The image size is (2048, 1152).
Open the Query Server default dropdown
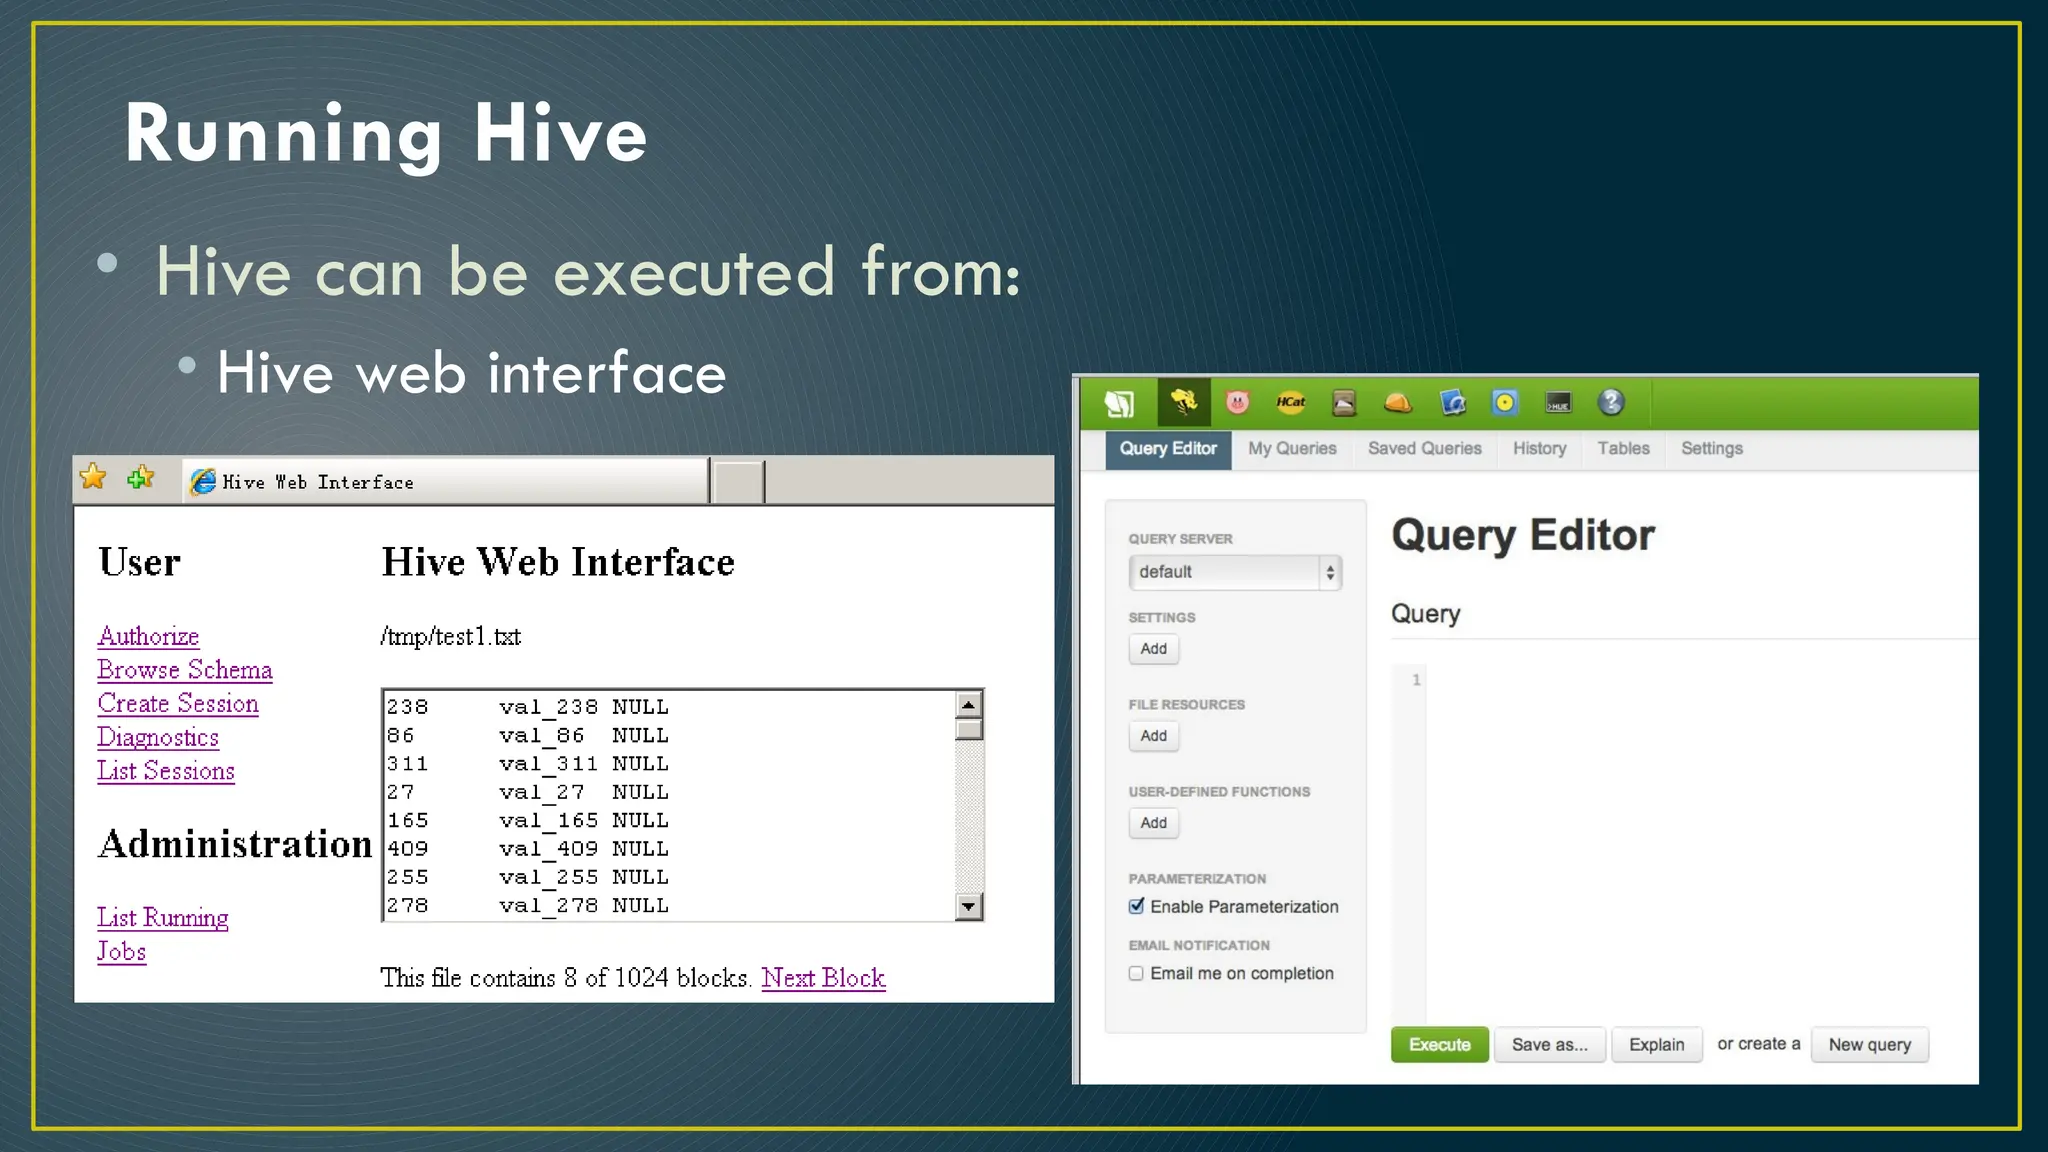pyautogui.click(x=1235, y=572)
